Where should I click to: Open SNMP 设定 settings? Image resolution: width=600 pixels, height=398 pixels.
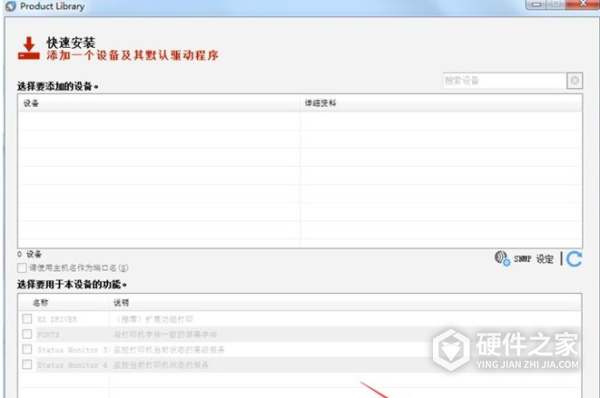(x=524, y=259)
